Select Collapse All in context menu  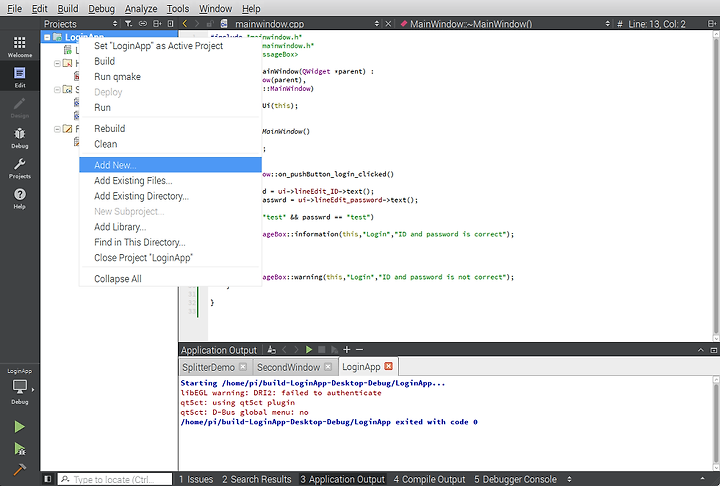(170, 279)
